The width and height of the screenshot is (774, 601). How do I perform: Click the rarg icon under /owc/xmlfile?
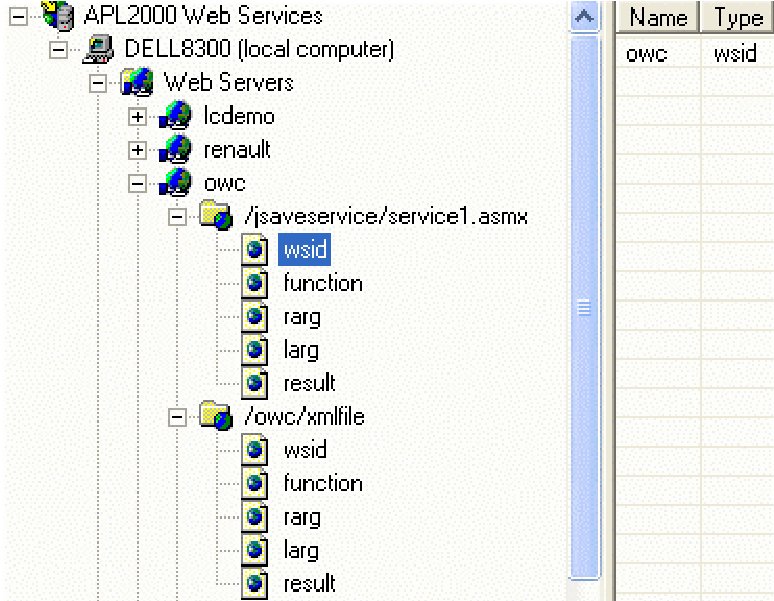click(255, 517)
